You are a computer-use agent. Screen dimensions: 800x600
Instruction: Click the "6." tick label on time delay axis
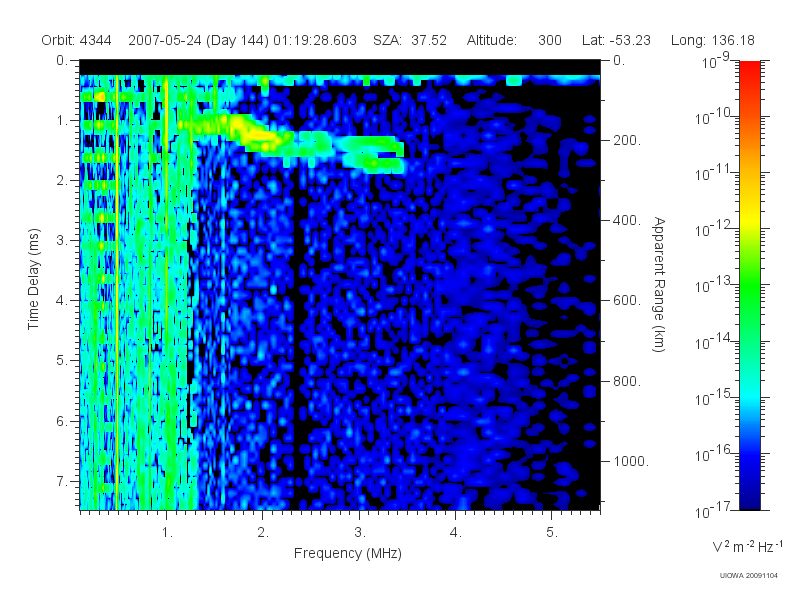click(x=61, y=421)
